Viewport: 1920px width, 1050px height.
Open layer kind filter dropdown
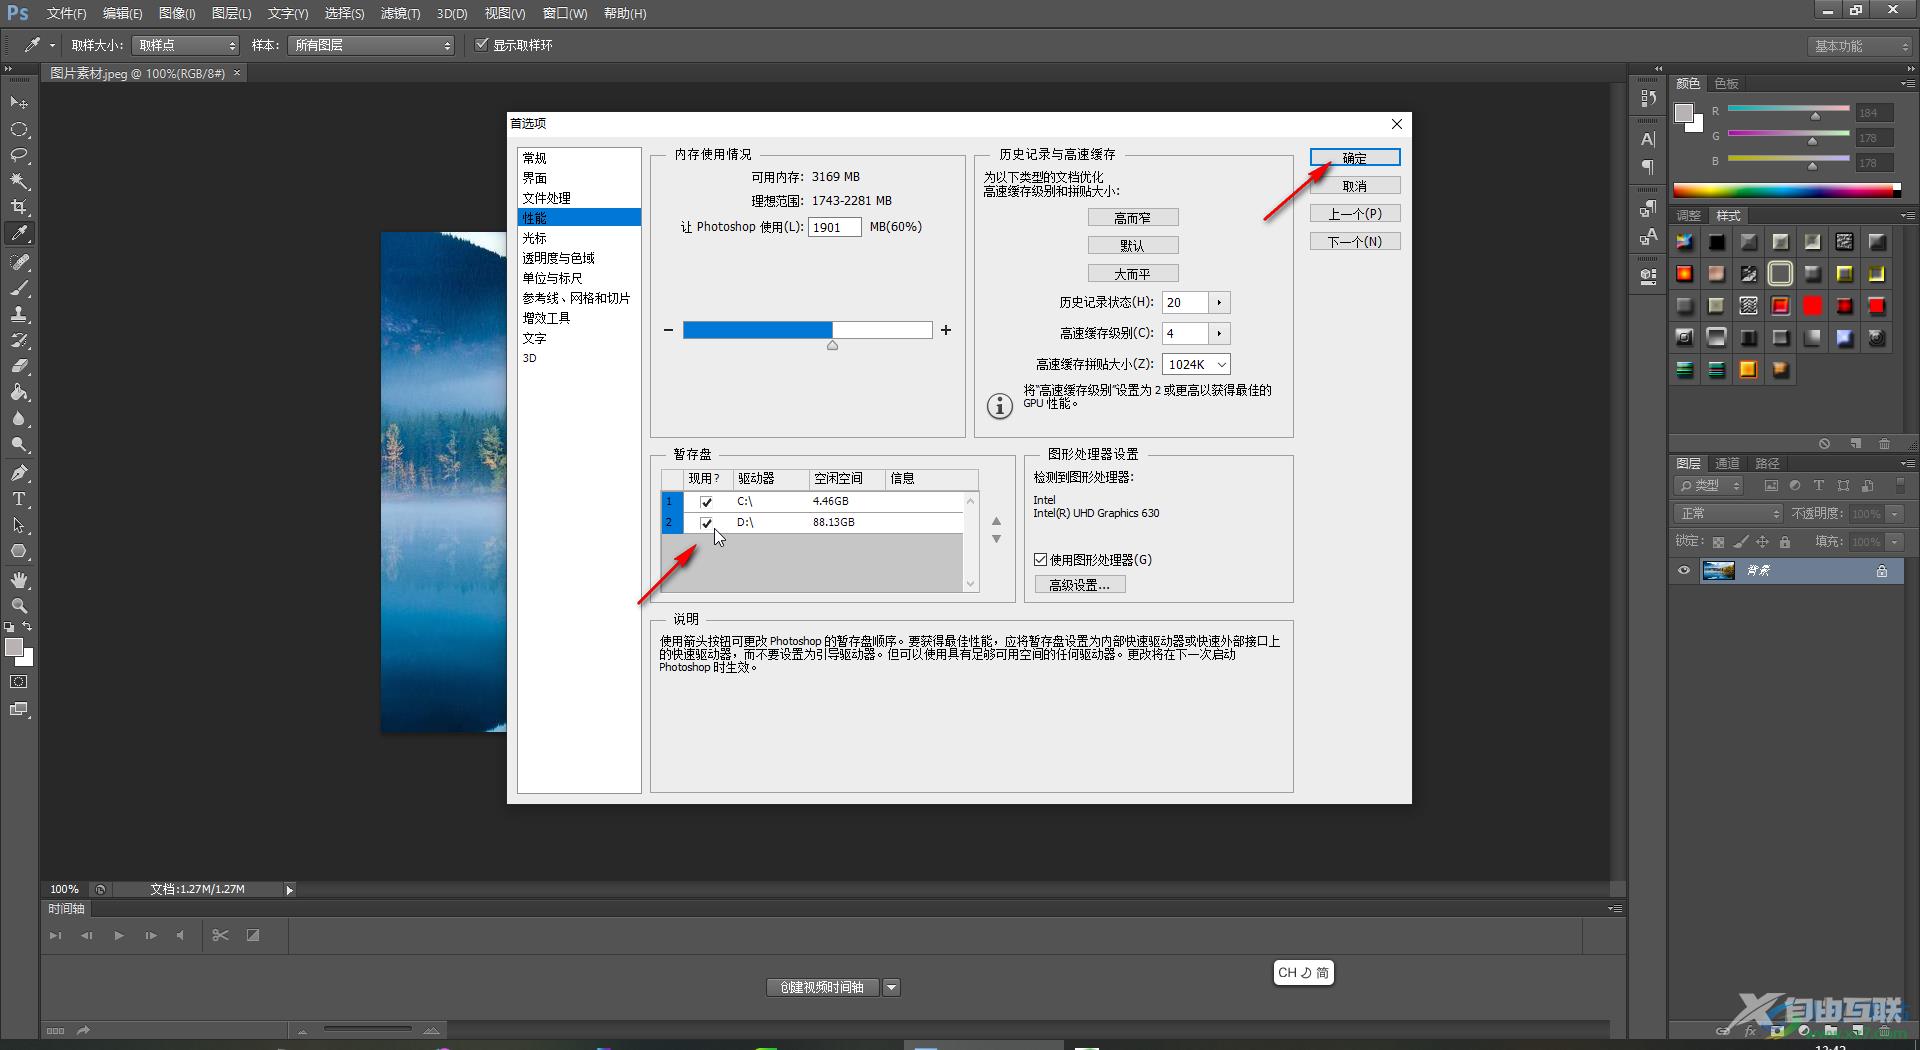1709,485
